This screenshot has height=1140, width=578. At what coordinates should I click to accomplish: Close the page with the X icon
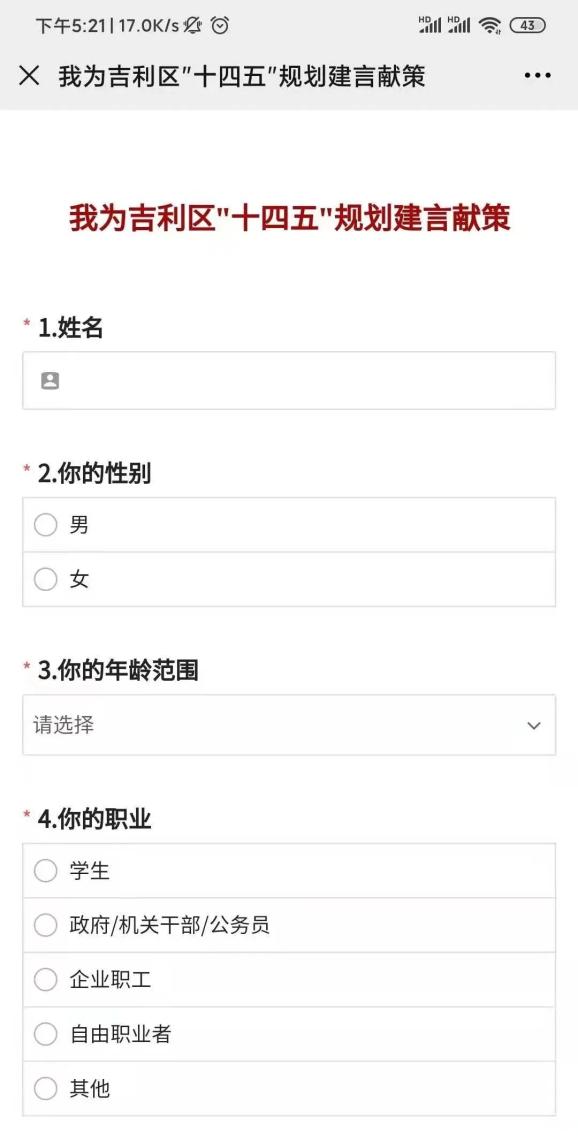(x=29, y=76)
